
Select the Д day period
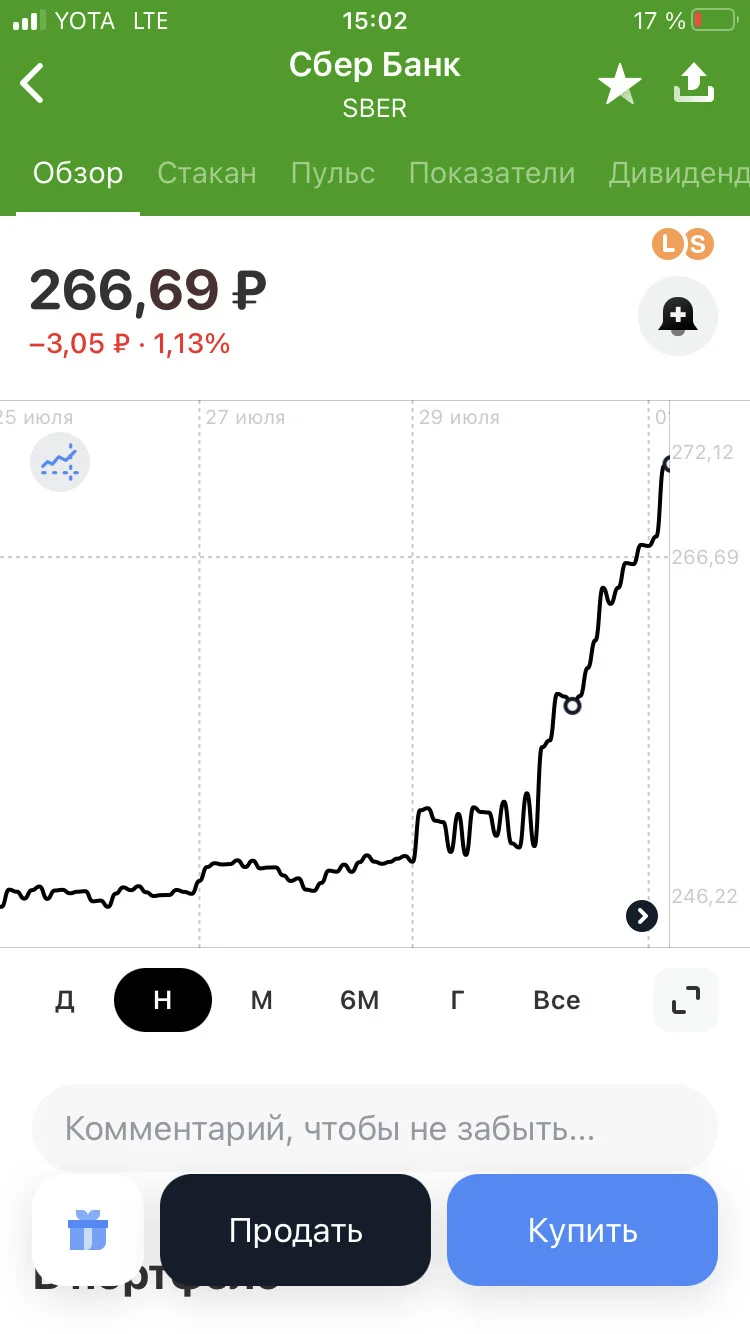(x=65, y=1000)
